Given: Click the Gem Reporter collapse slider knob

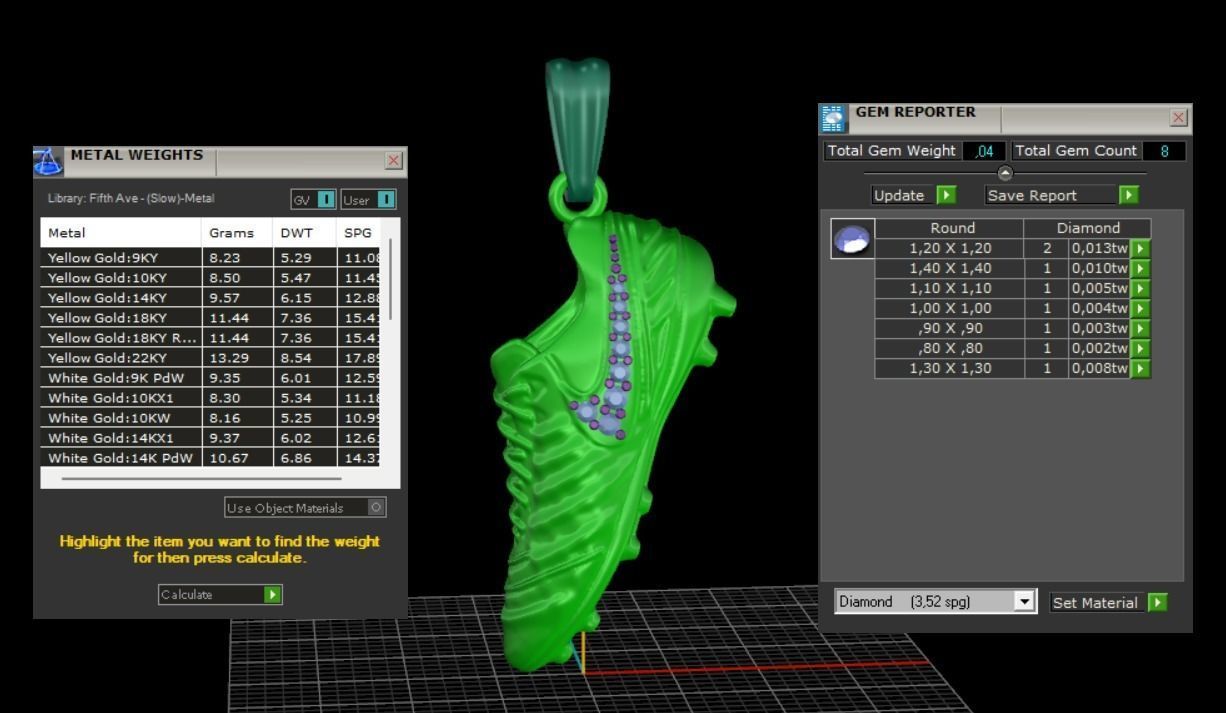Looking at the screenshot, I should click(1005, 173).
